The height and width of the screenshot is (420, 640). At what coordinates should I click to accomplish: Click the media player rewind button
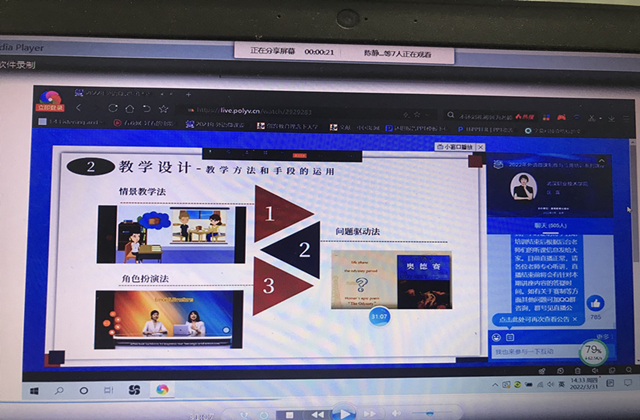point(318,414)
